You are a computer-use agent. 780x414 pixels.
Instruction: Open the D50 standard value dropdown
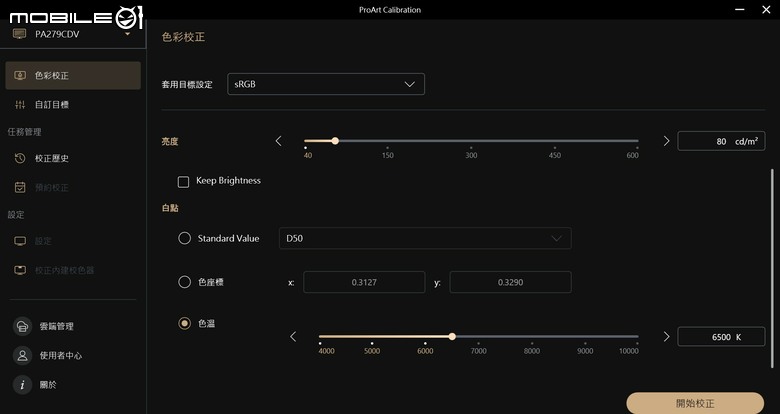pyautogui.click(x=425, y=238)
